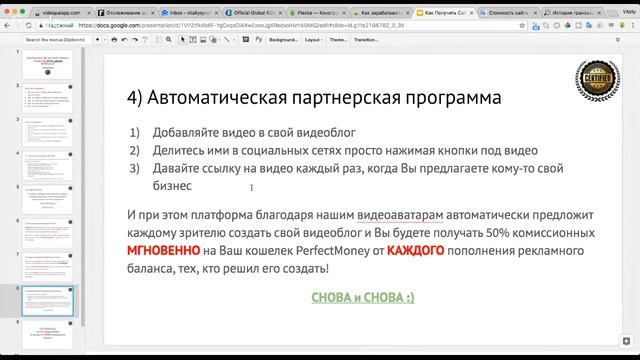Select slide 7 thumbnail

[47, 268]
